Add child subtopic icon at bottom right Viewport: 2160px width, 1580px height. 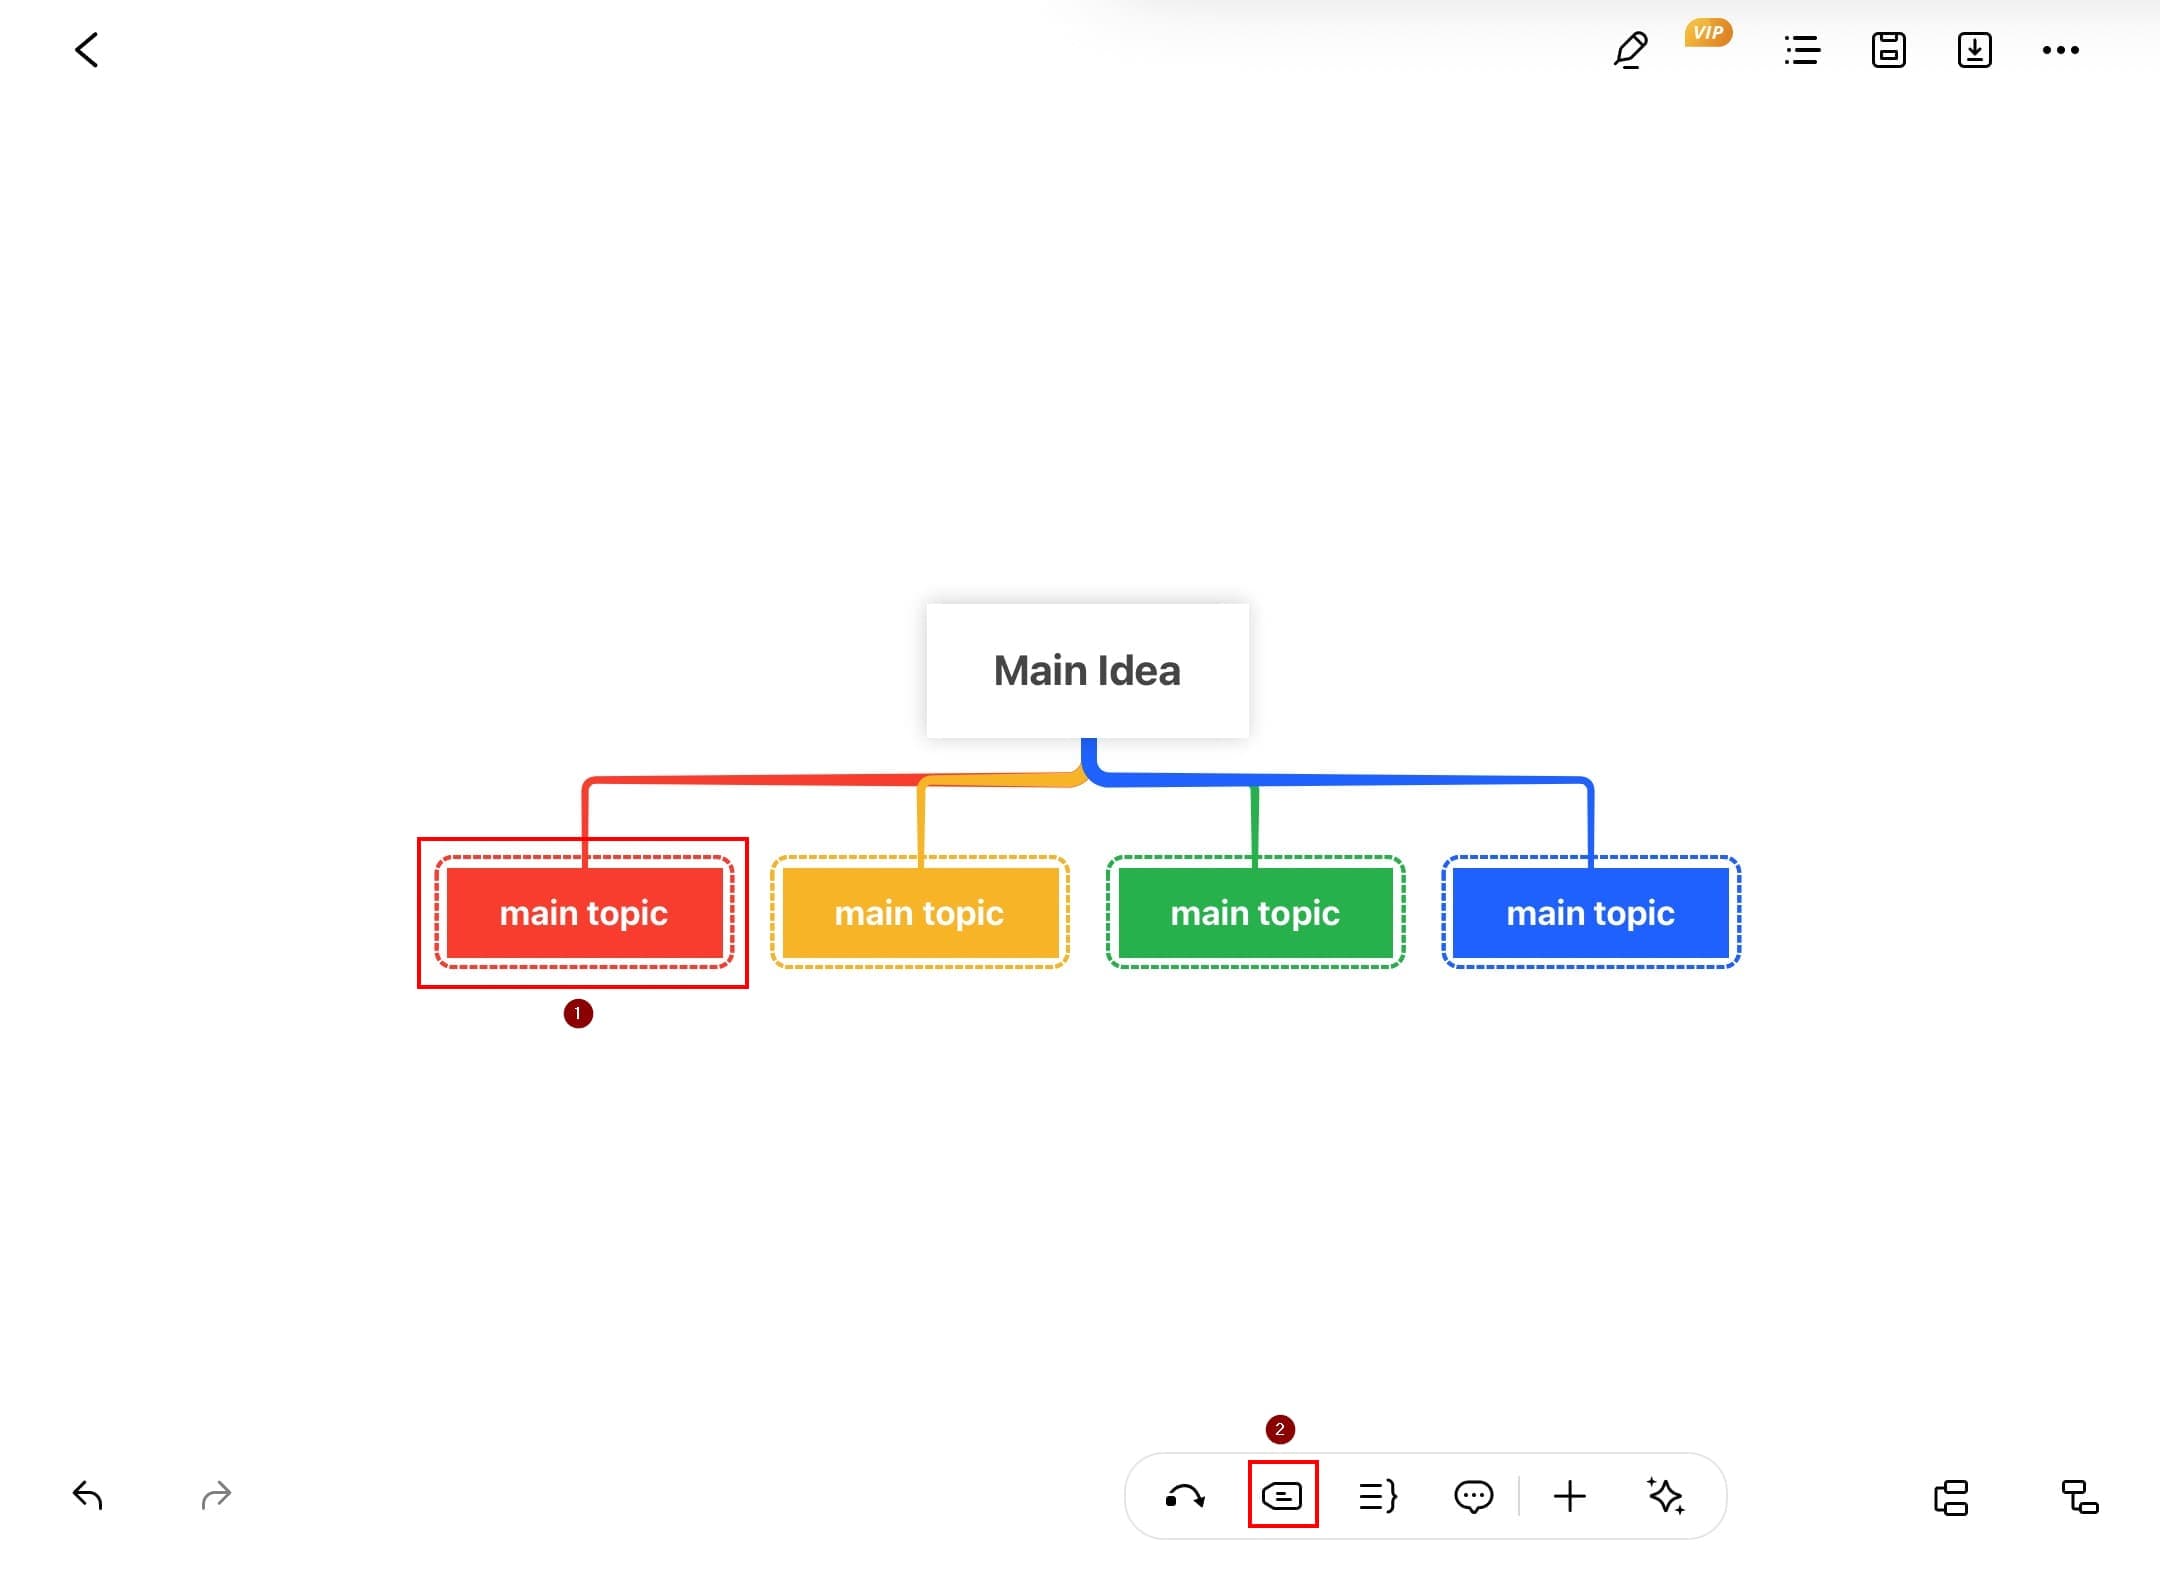click(x=2080, y=1498)
